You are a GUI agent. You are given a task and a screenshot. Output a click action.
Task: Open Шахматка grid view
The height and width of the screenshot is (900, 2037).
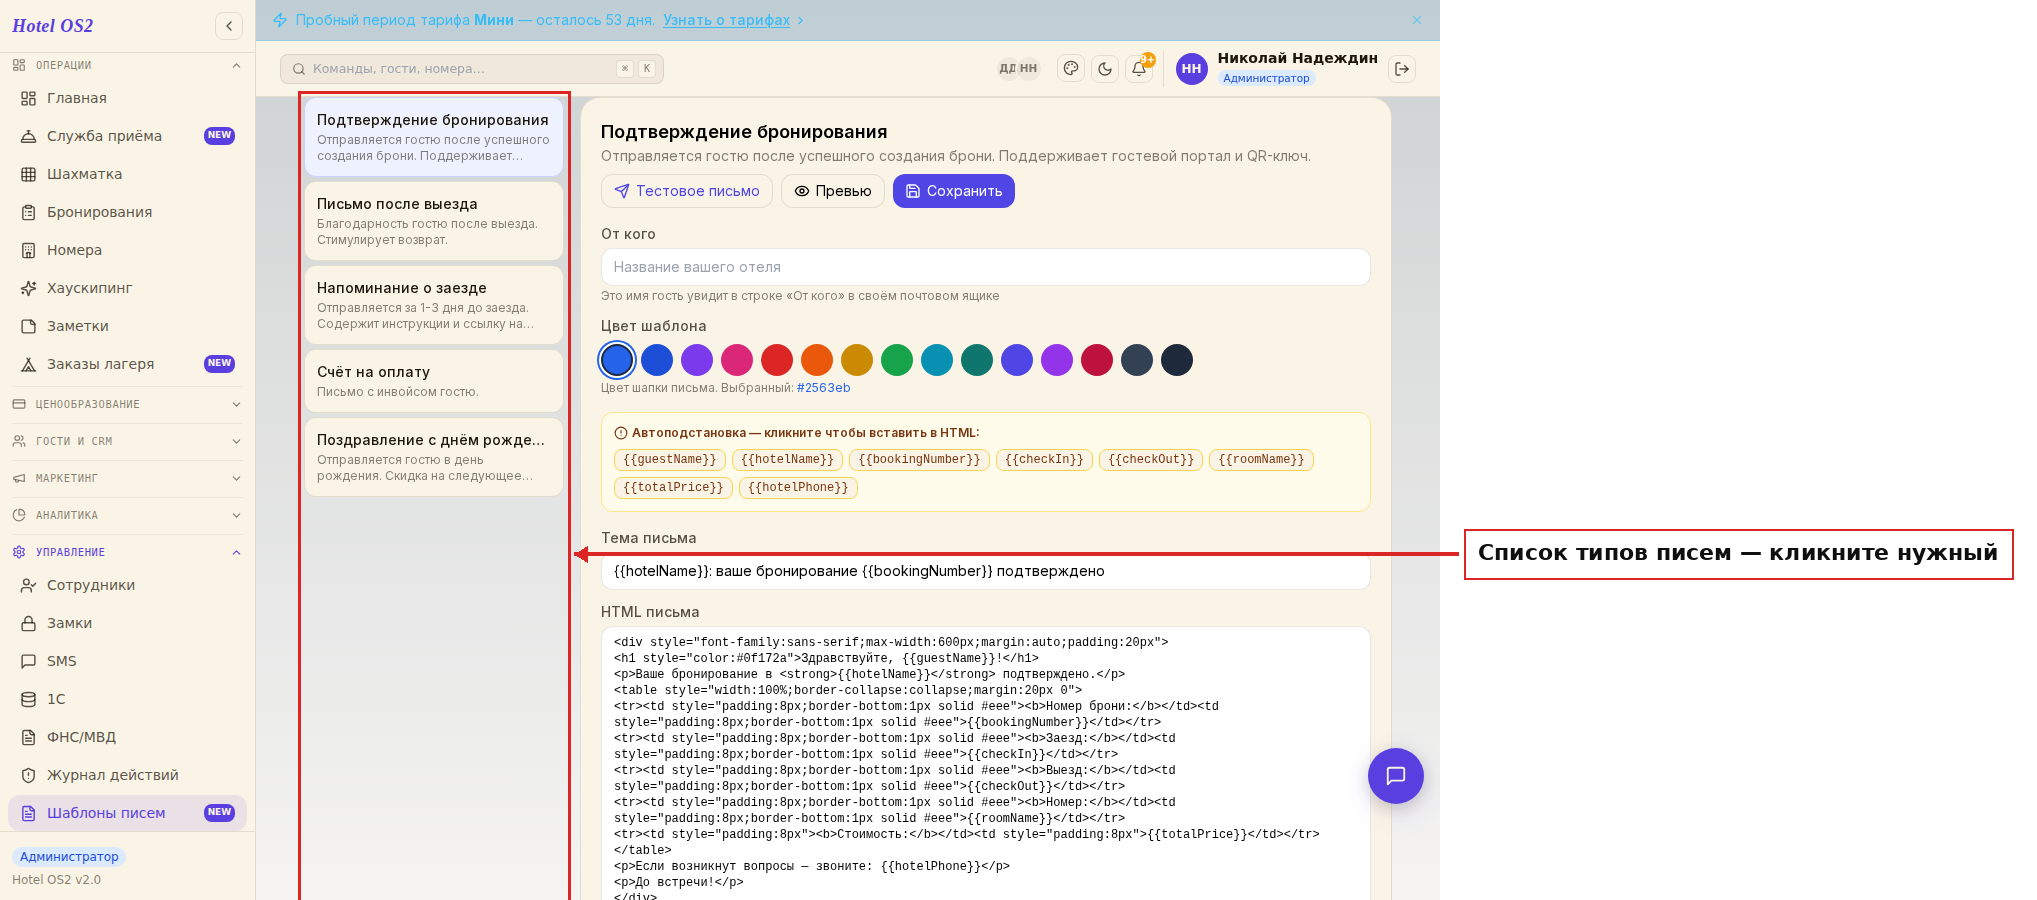click(127, 174)
